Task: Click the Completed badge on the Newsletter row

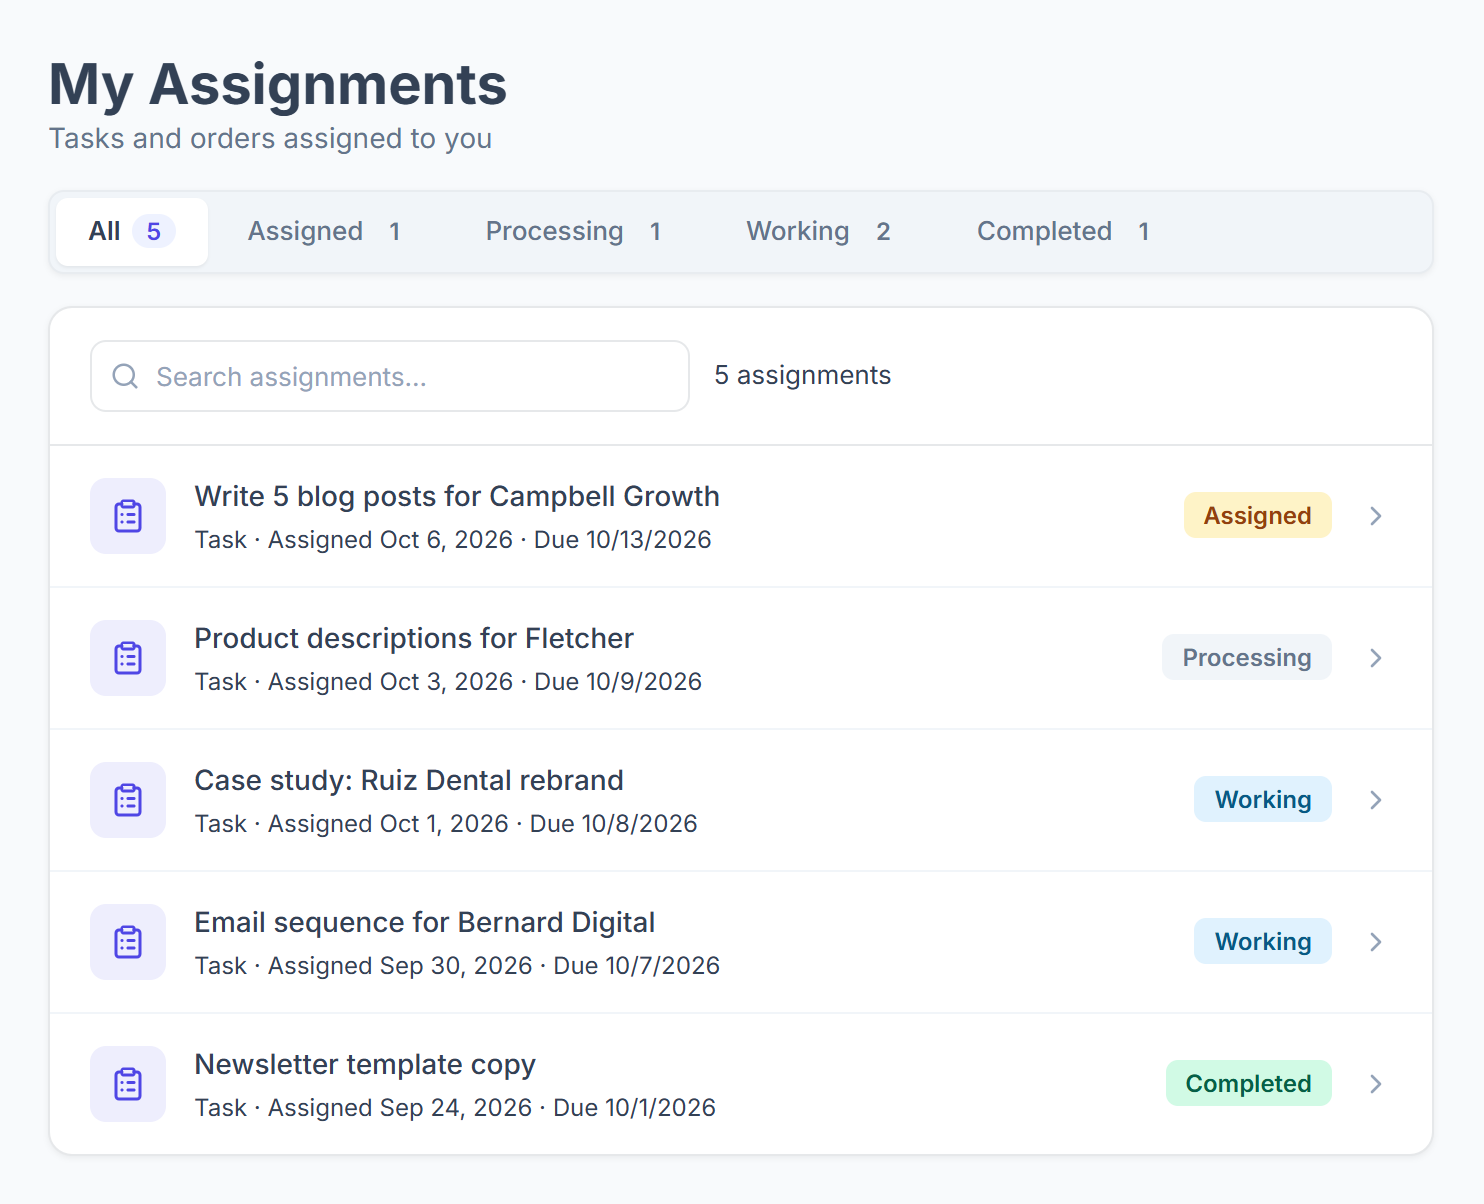Action: (x=1248, y=1084)
